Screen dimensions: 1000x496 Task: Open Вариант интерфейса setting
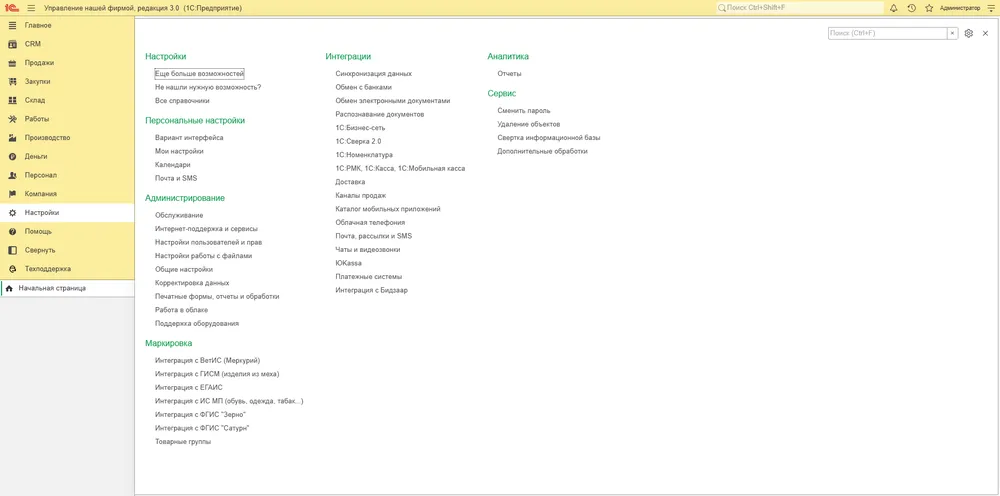[189, 138]
